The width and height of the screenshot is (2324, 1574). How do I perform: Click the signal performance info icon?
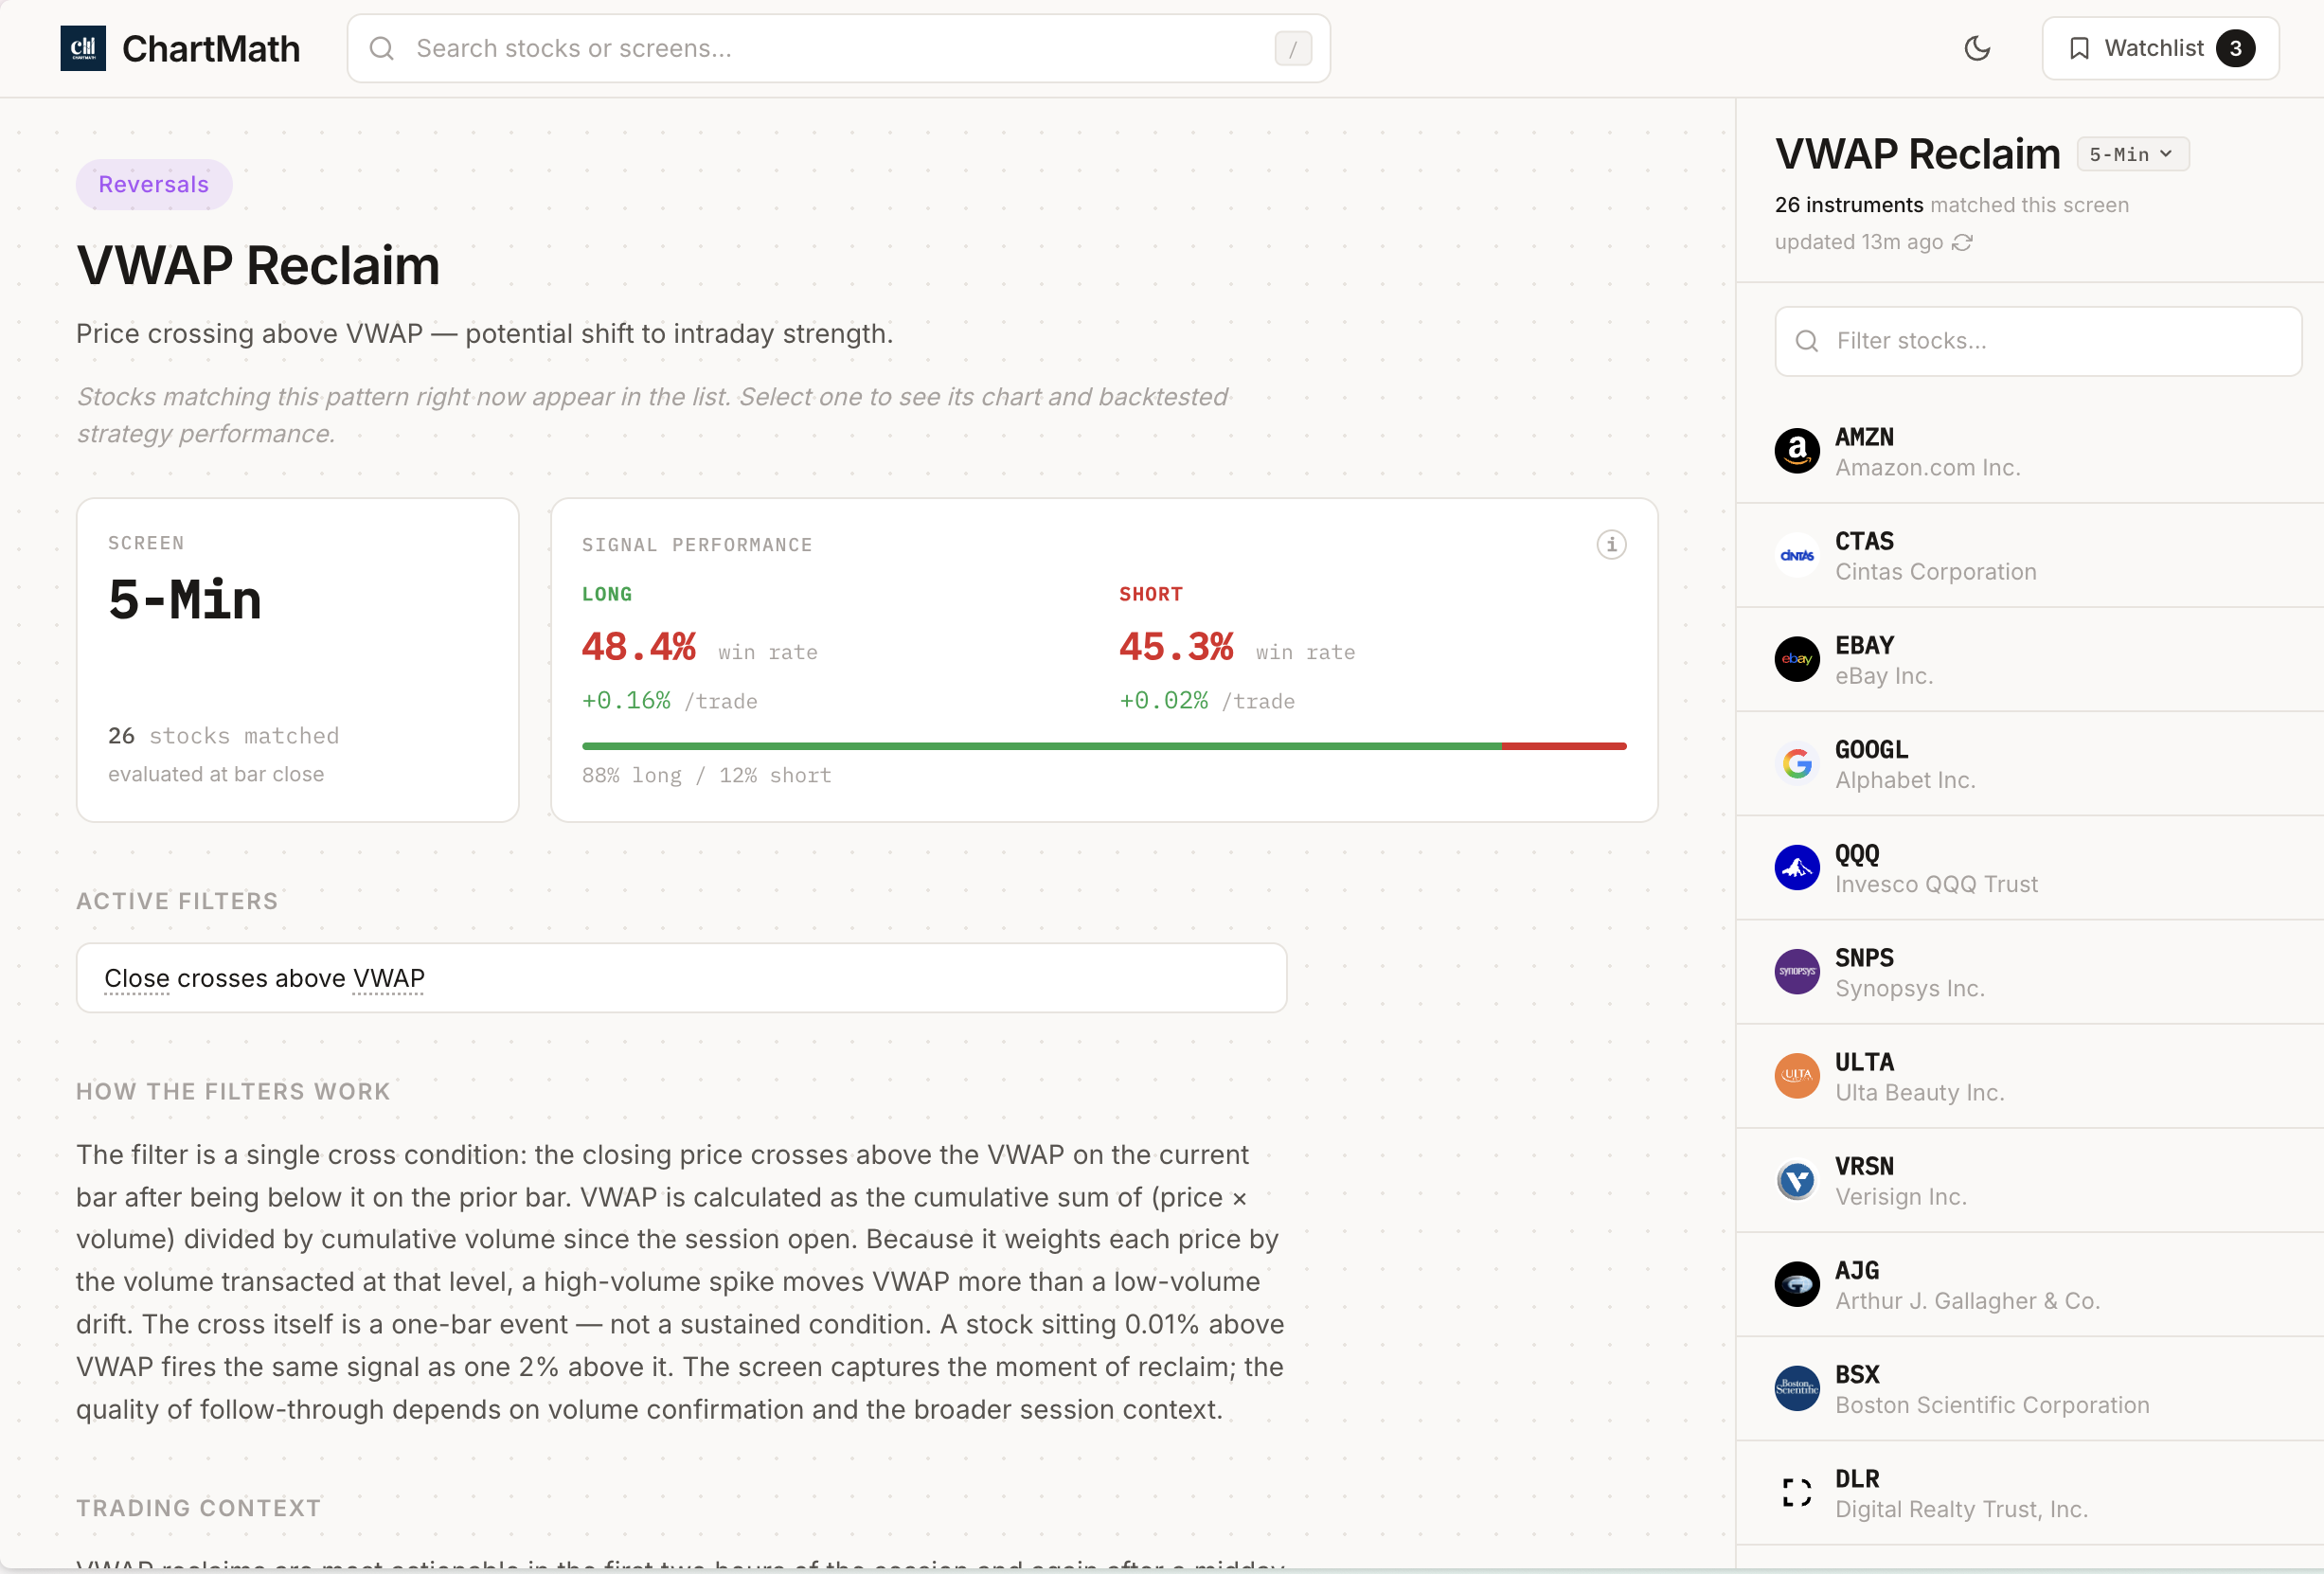1610,545
